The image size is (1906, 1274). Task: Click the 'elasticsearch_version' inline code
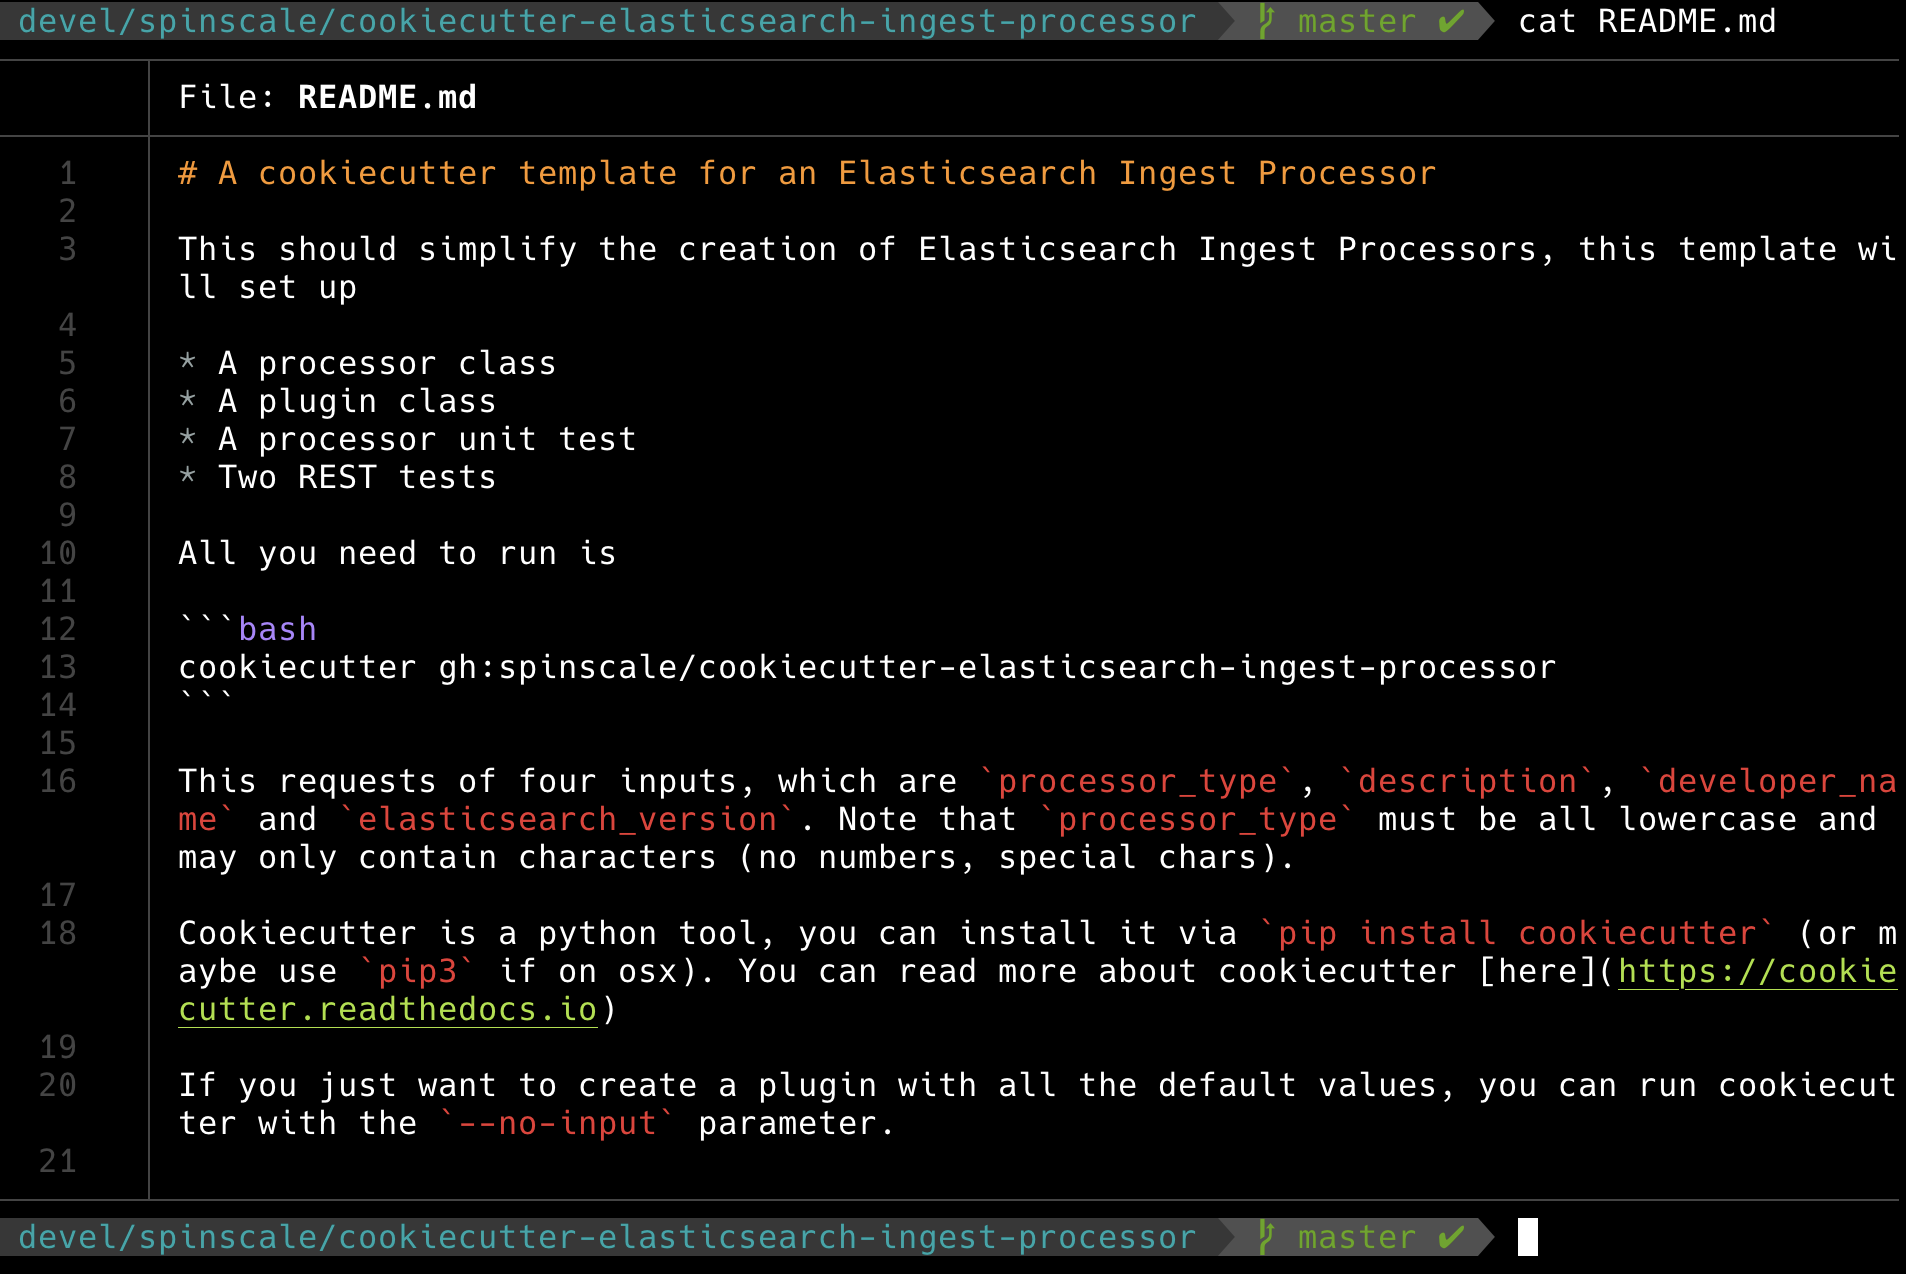[x=567, y=819]
